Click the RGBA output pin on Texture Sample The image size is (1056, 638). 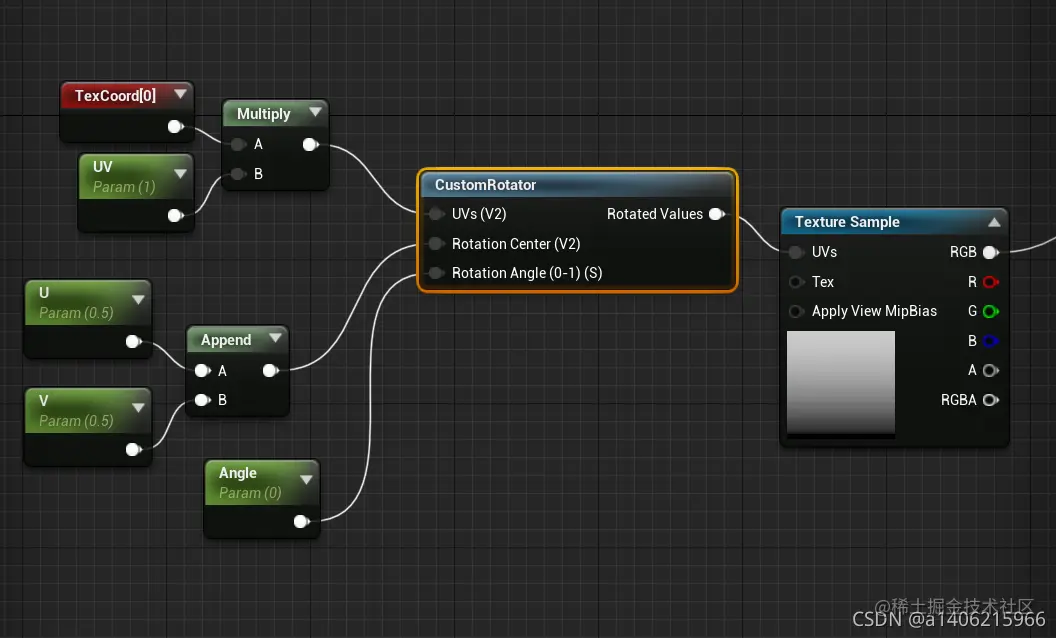point(991,400)
